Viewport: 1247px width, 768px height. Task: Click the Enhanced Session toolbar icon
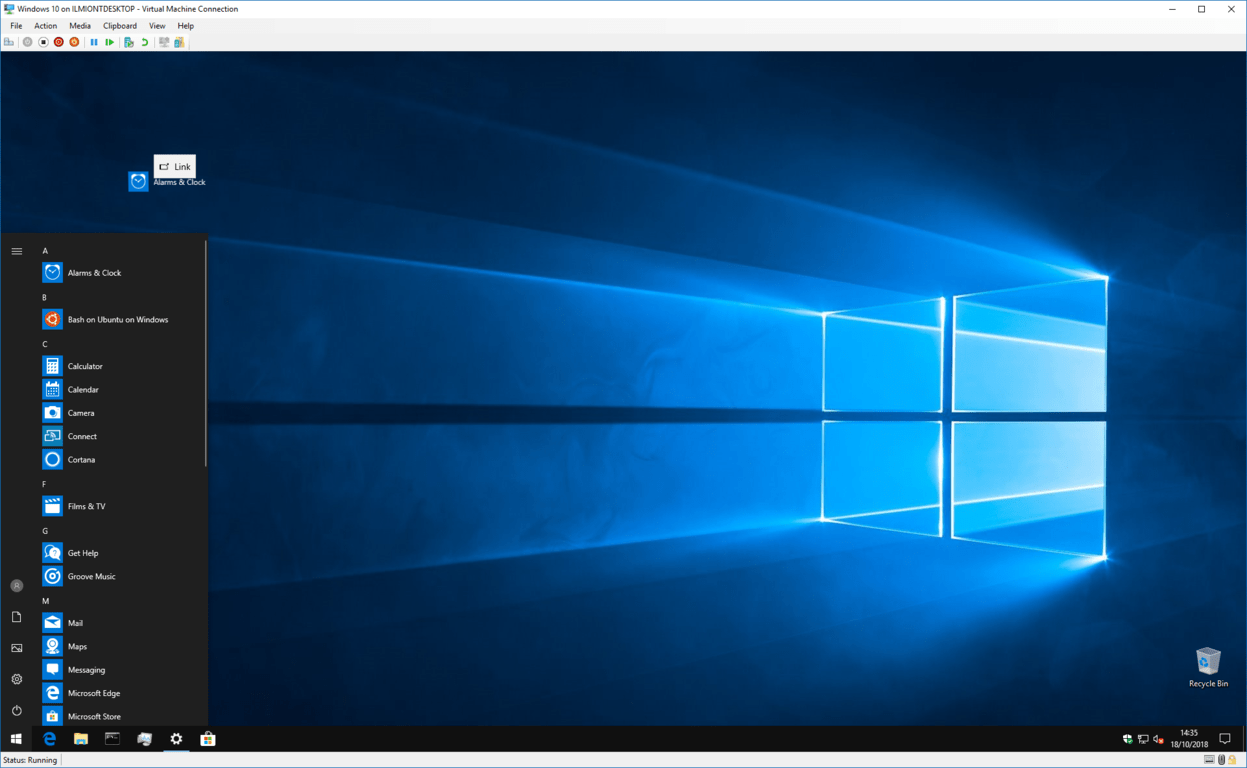click(x=164, y=42)
